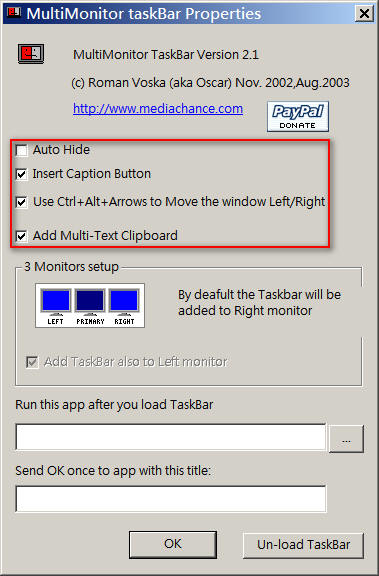
Task: Select the PRIMARY monitor icon
Action: click(90, 306)
